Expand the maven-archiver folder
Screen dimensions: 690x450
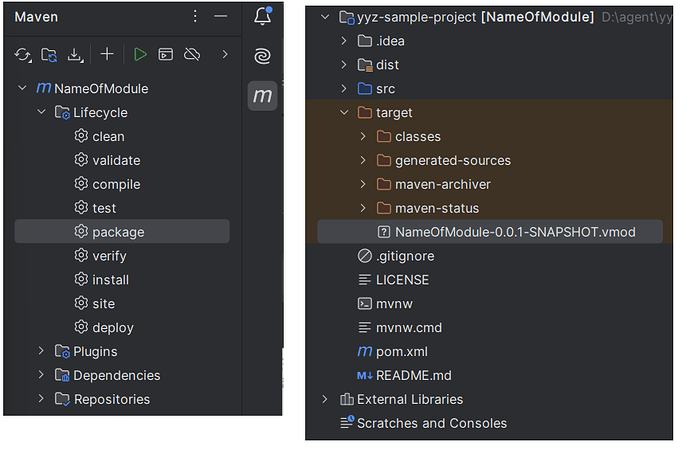(x=363, y=184)
